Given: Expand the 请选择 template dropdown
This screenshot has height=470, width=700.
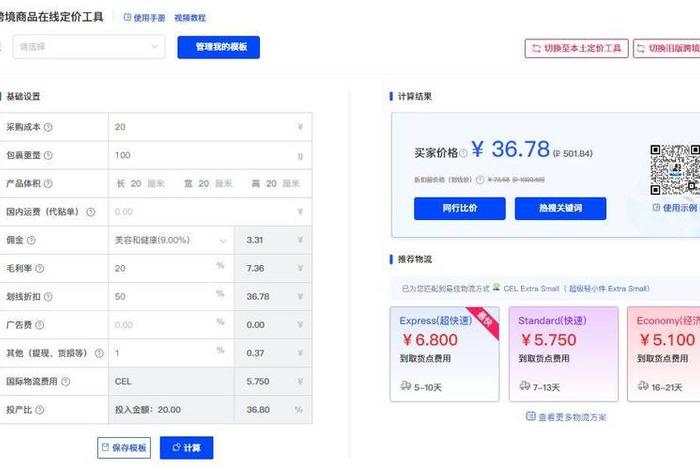Looking at the screenshot, I should click(x=89, y=47).
